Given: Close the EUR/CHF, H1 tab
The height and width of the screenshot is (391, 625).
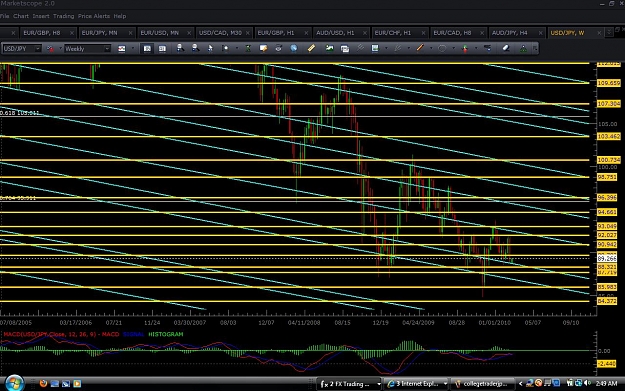Looking at the screenshot, I should coord(423,33).
